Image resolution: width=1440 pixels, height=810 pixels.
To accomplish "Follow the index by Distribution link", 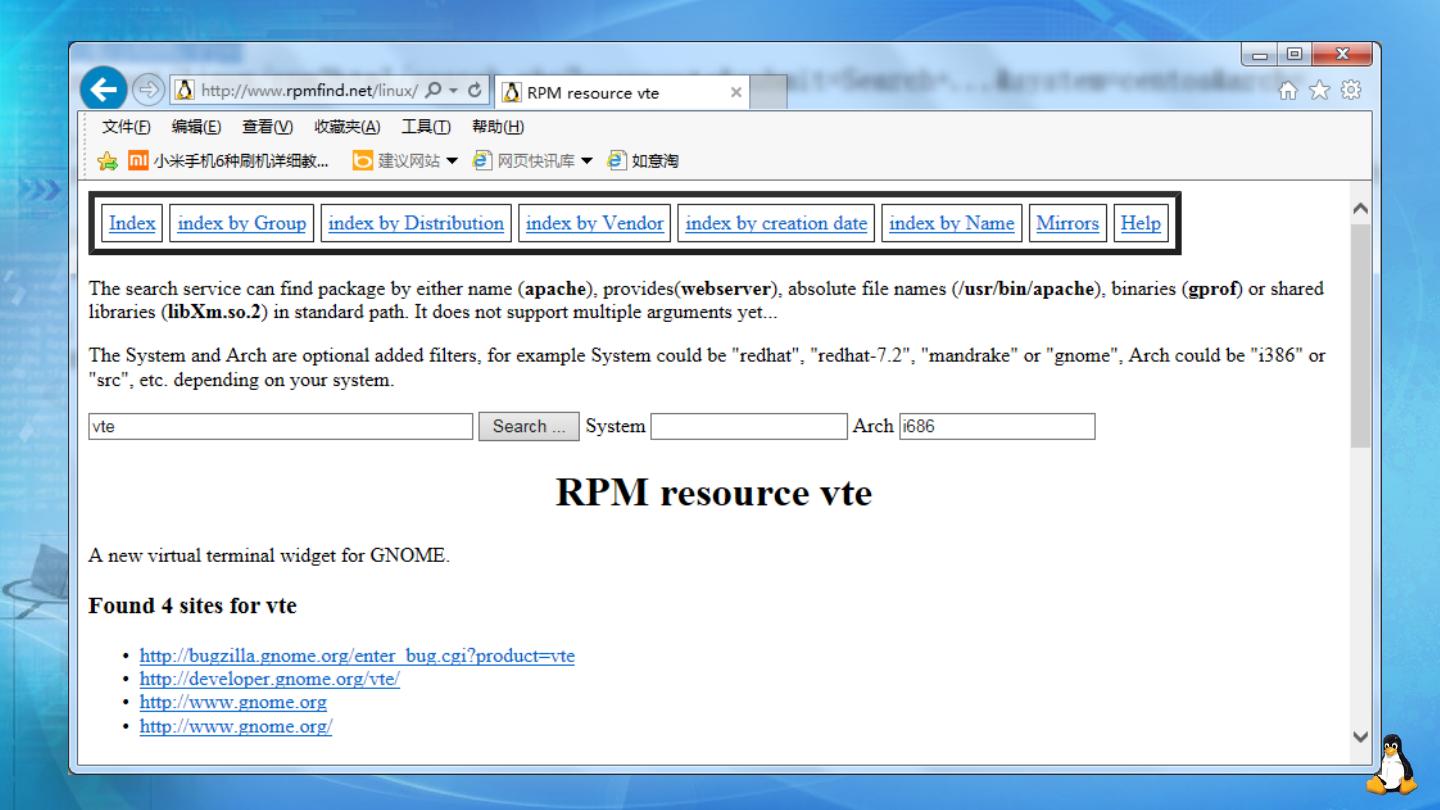I will click(416, 223).
